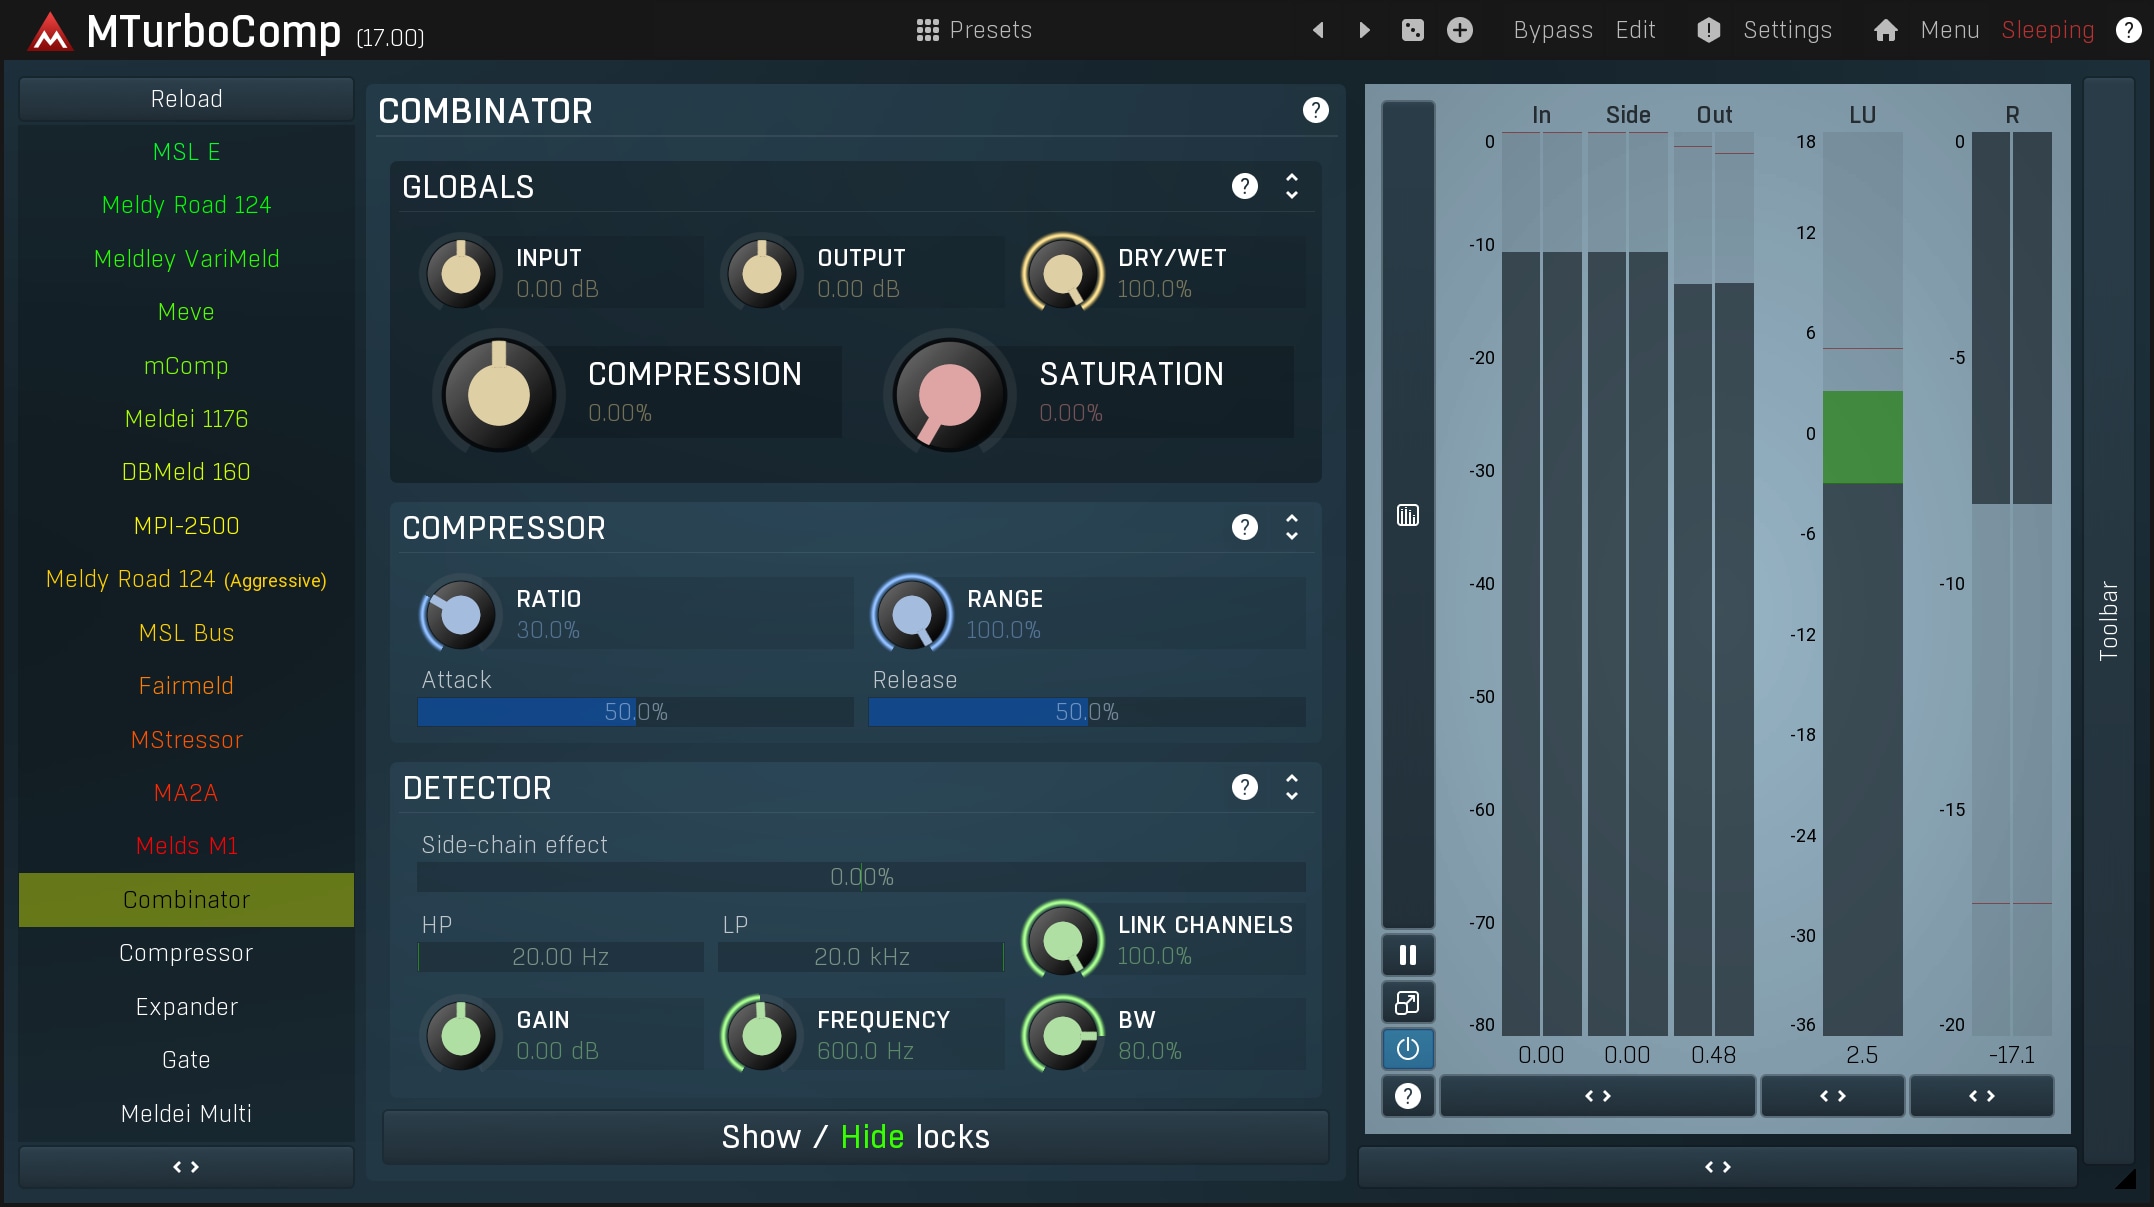This screenshot has width=2154, height=1207.
Task: Collapse the Compressor section
Action: pos(1292,527)
